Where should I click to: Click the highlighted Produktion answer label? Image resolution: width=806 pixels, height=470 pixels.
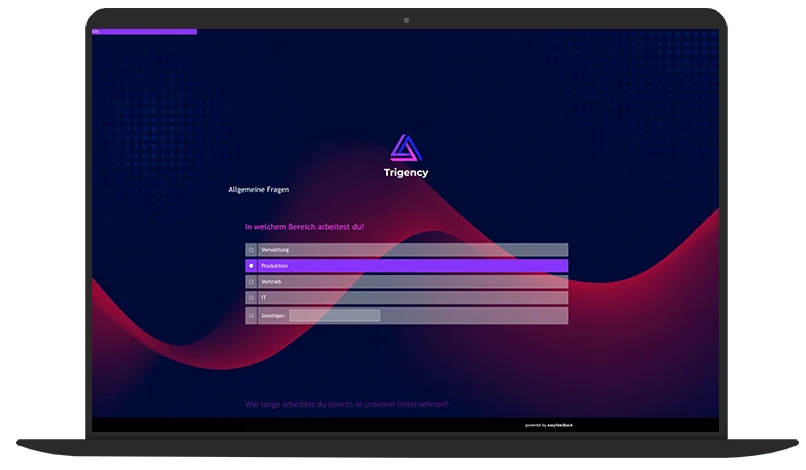click(x=275, y=266)
